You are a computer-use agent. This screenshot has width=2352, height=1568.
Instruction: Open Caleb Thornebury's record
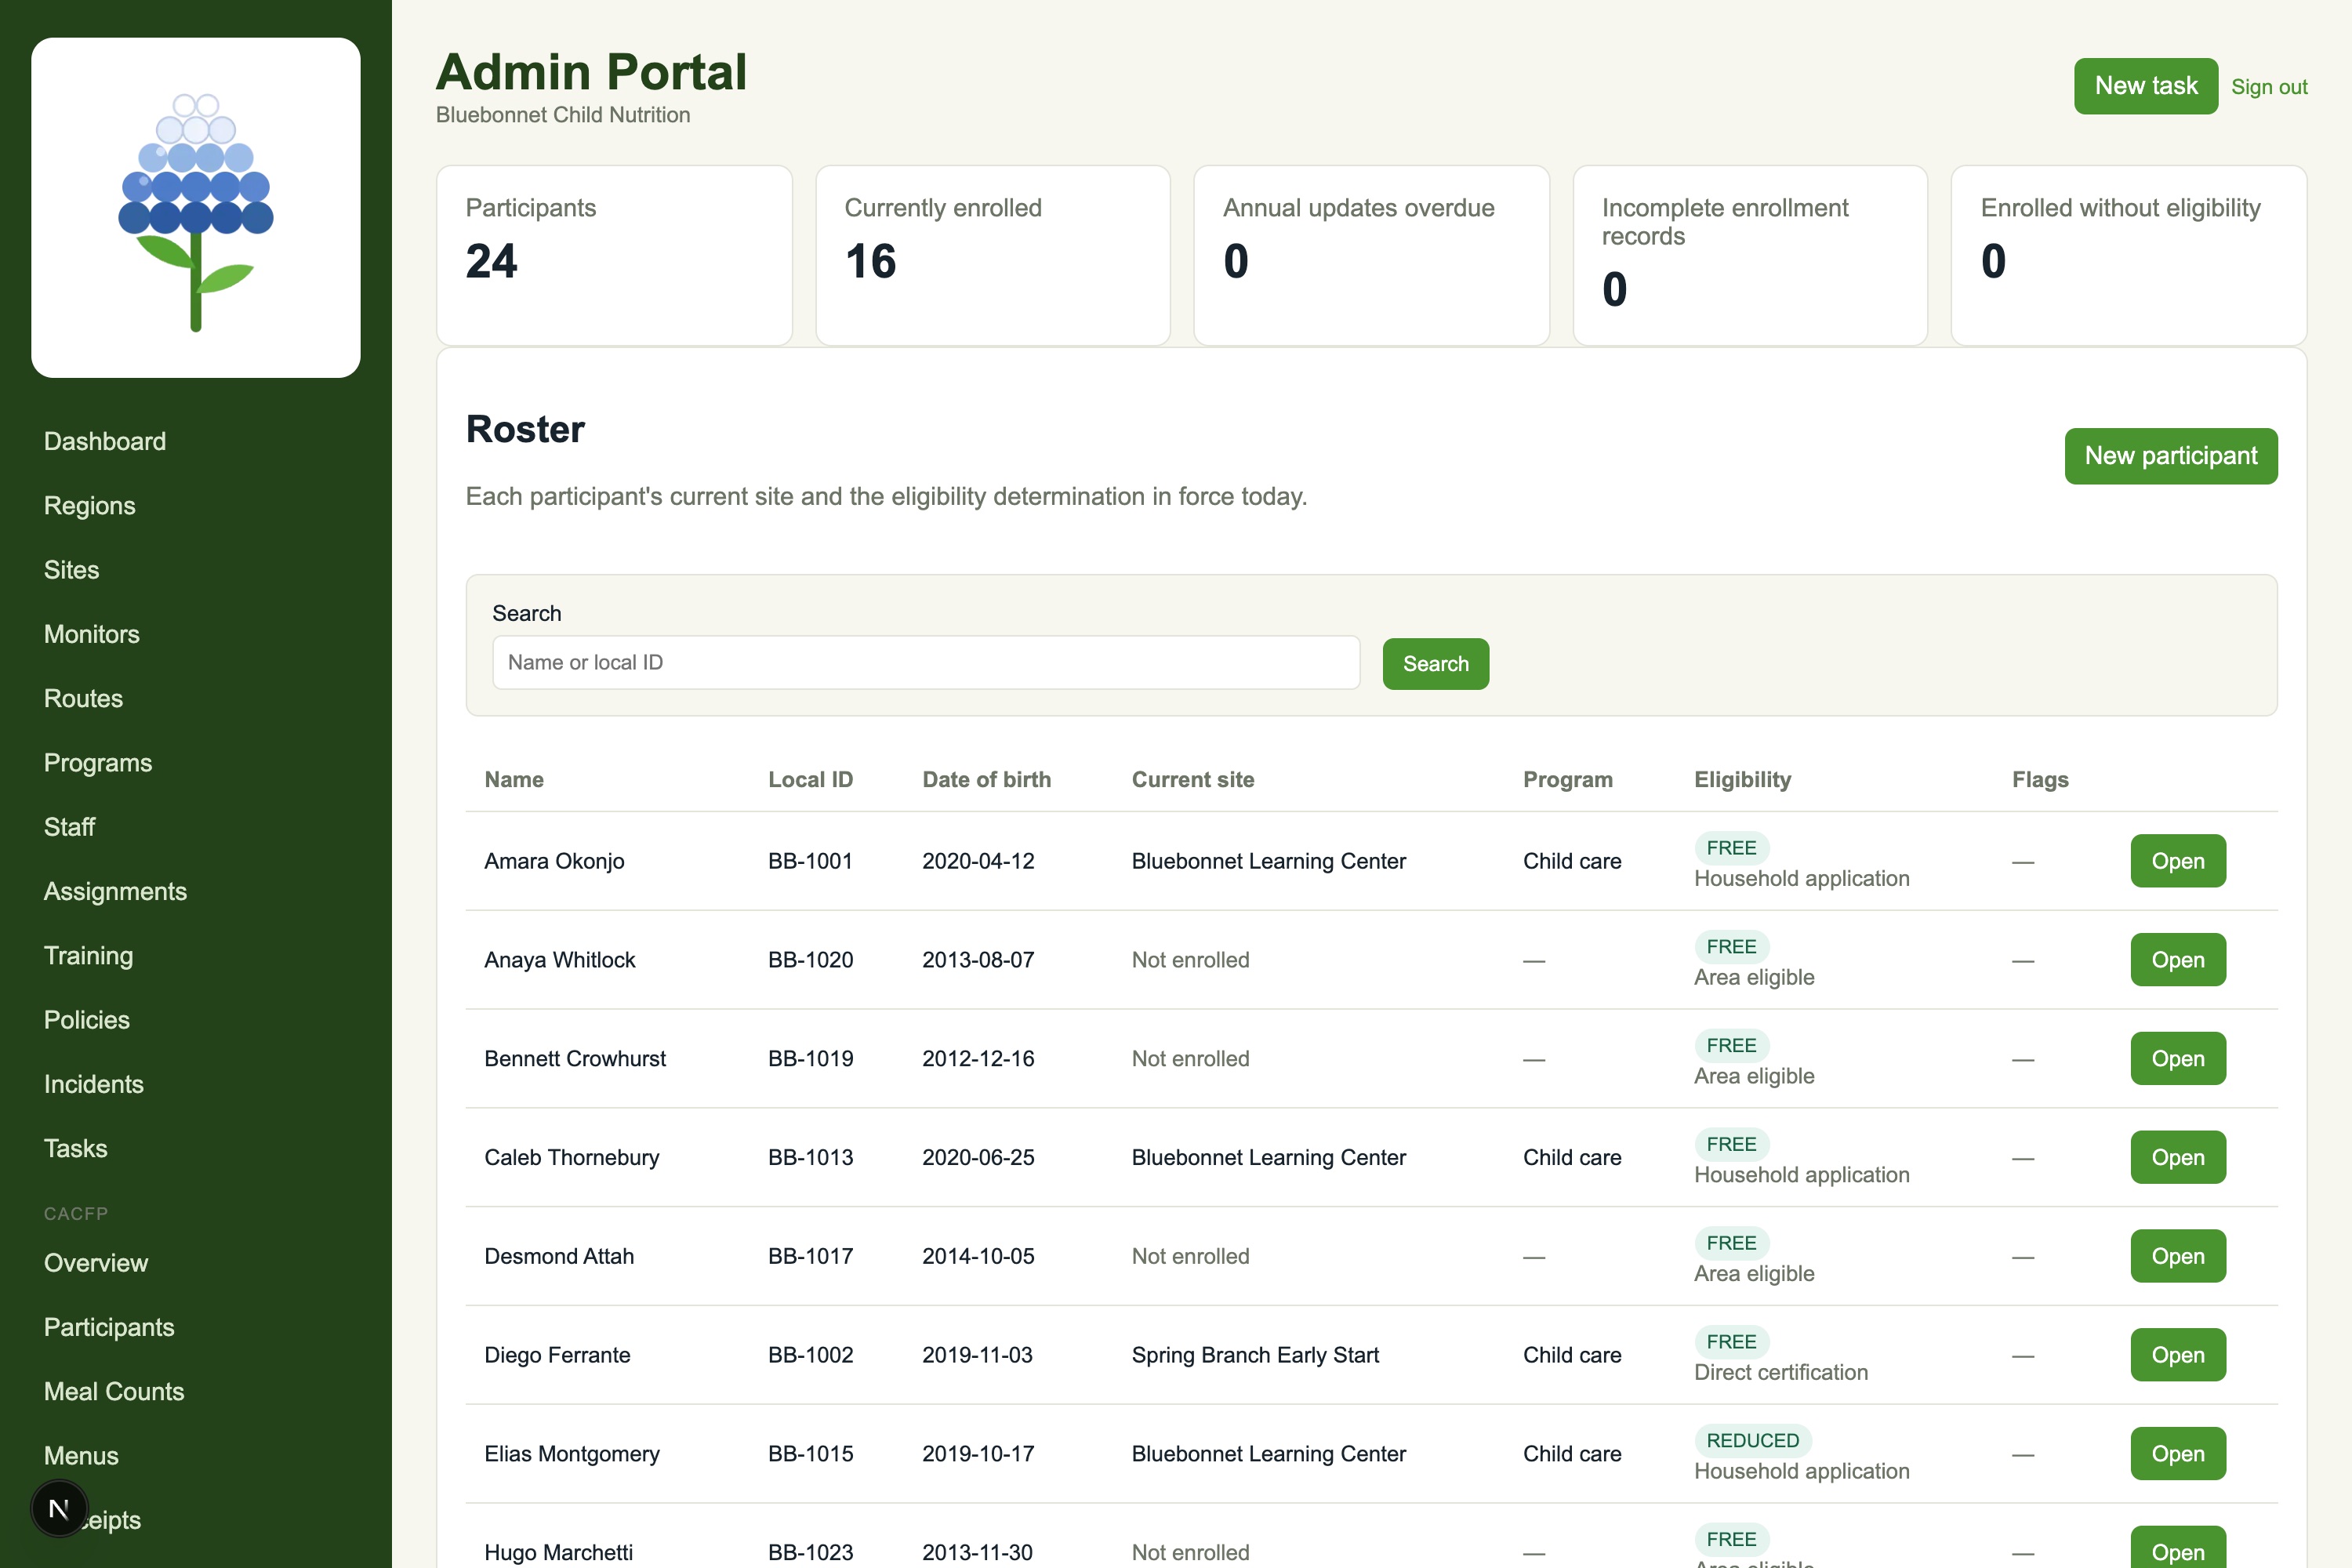click(x=2178, y=1157)
